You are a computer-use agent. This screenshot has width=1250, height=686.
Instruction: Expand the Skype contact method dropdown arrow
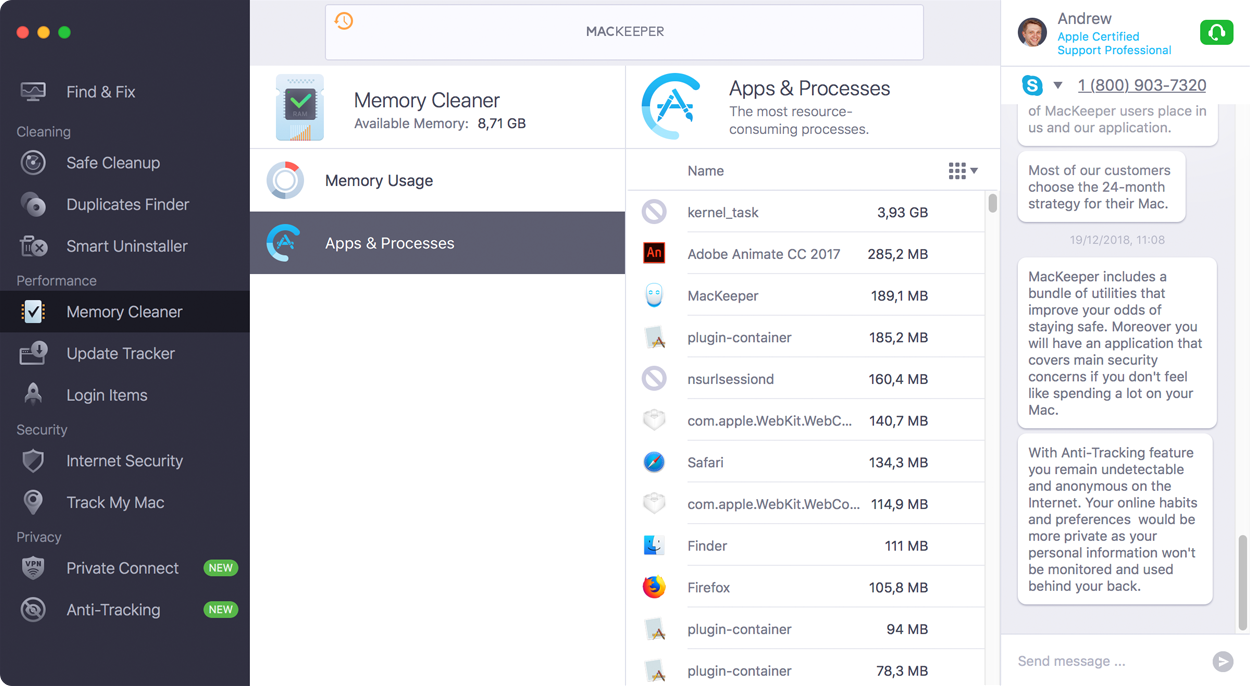pyautogui.click(x=1057, y=86)
